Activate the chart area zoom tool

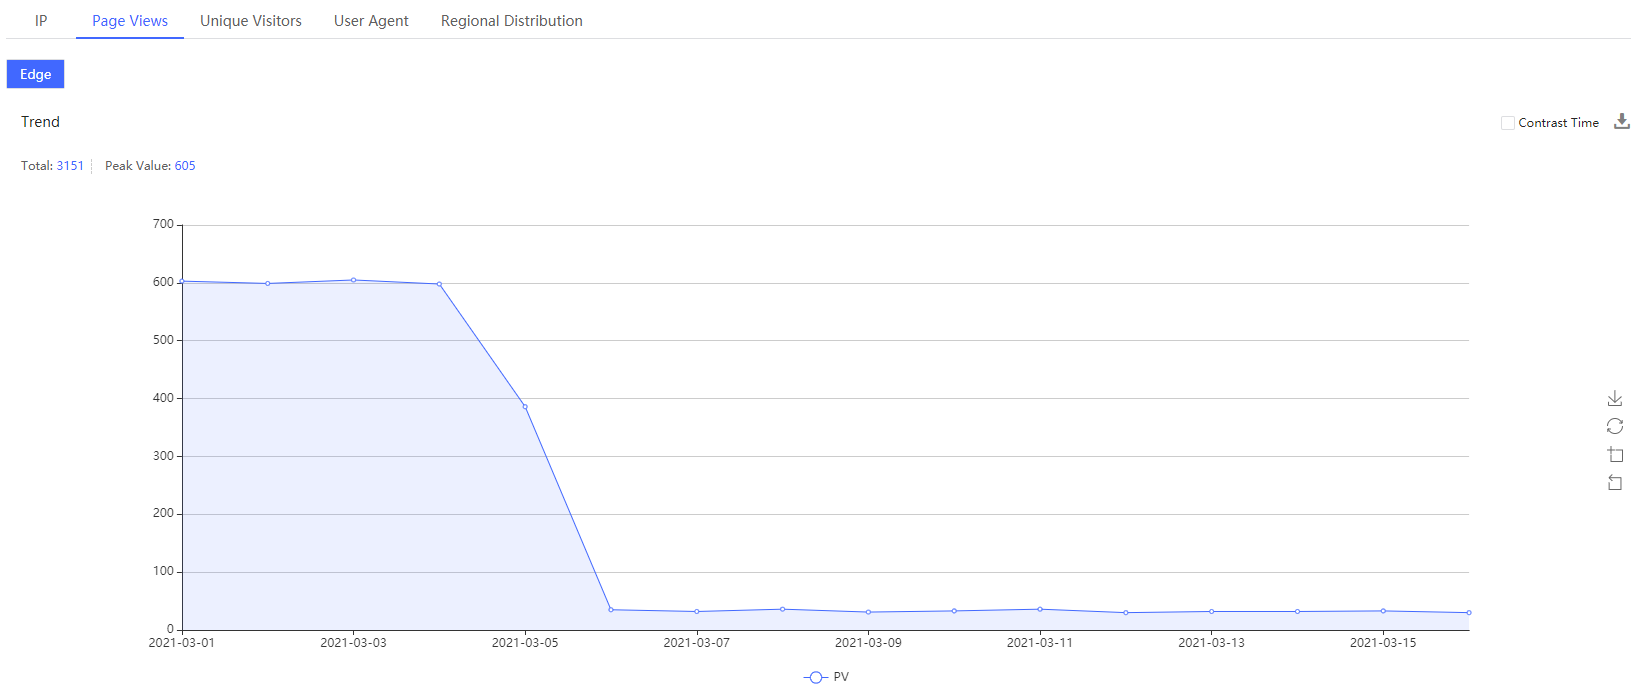(x=1615, y=455)
